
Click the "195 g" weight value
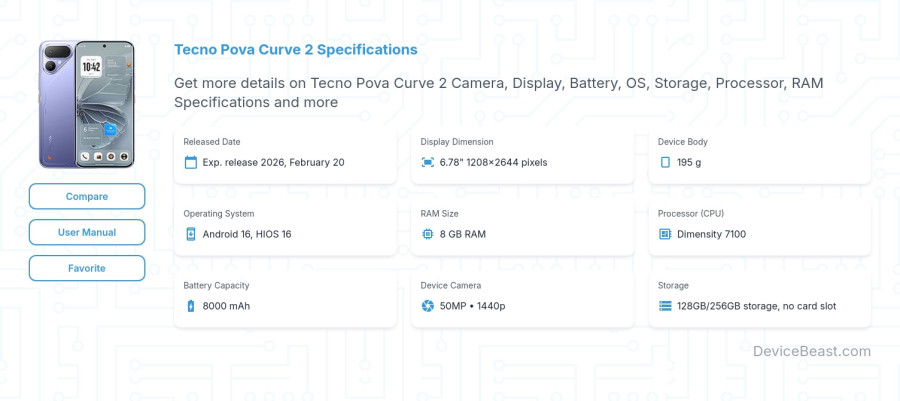[x=689, y=162]
